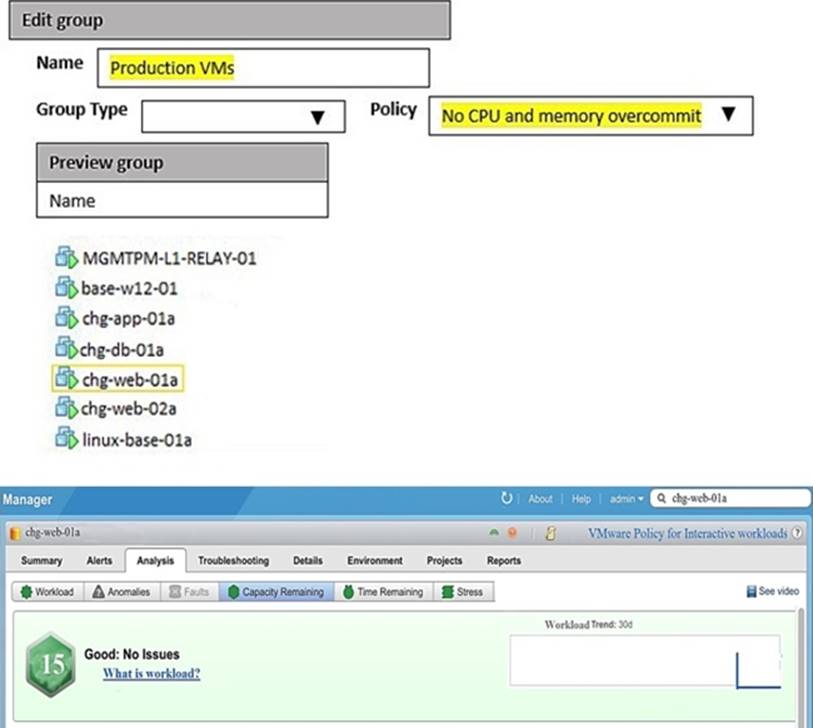The width and height of the screenshot is (813, 728).
Task: Click the VM icon beside linux-base-01a
Action: (66, 438)
